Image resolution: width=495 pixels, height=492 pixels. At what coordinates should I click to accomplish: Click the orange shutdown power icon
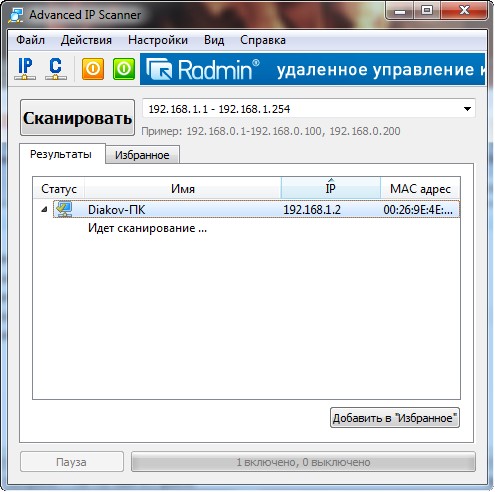93,69
